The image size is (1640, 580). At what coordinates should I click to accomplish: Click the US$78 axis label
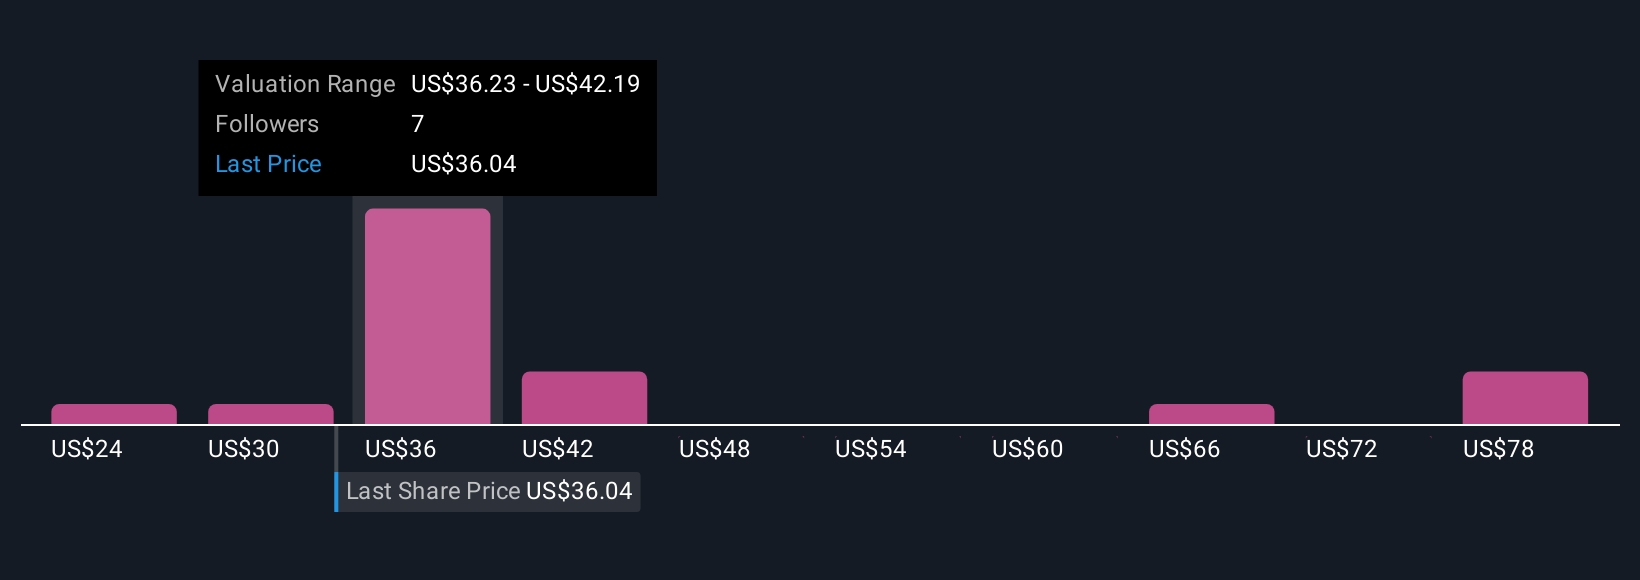[1498, 449]
